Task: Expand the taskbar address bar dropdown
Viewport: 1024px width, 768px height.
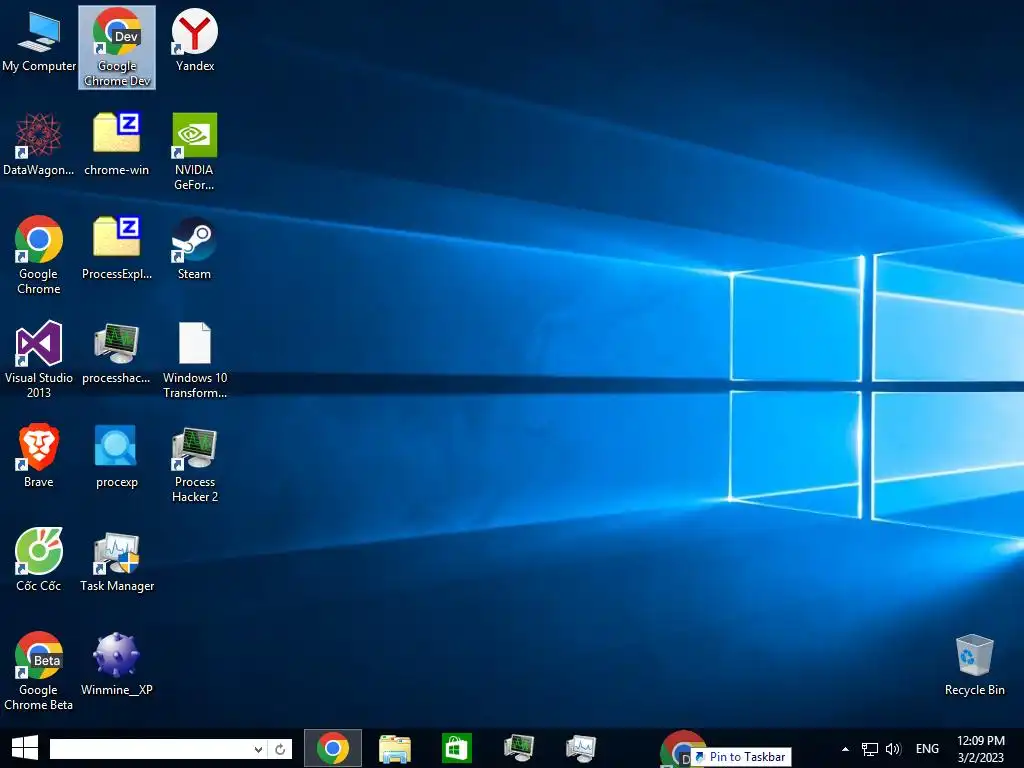Action: coord(259,749)
